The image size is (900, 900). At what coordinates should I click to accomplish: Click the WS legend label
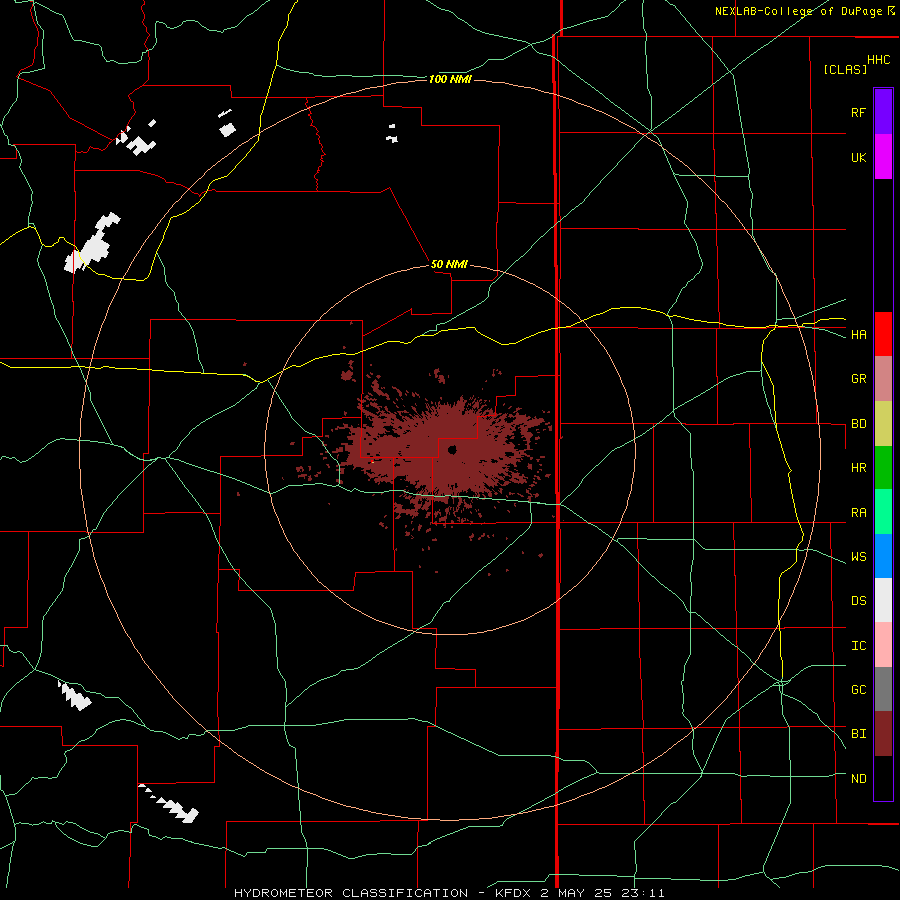click(858, 557)
